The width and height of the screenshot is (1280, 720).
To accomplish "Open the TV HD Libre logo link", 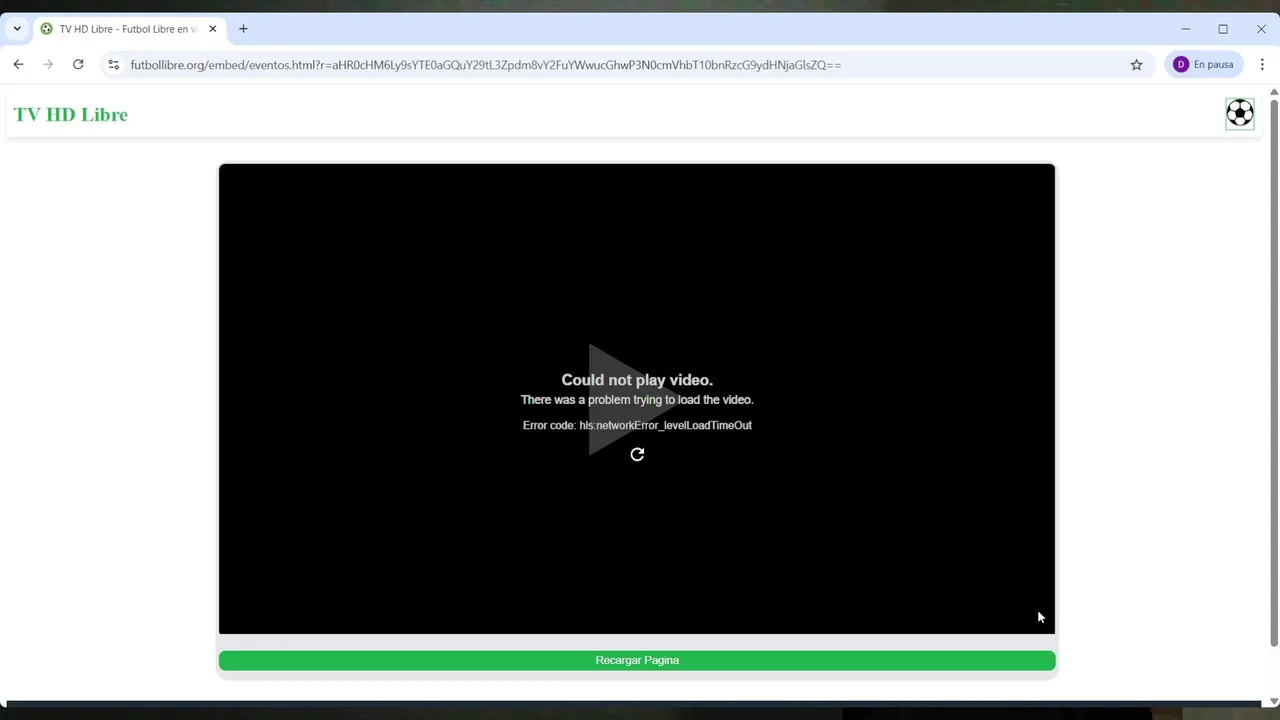I will pyautogui.click(x=71, y=114).
